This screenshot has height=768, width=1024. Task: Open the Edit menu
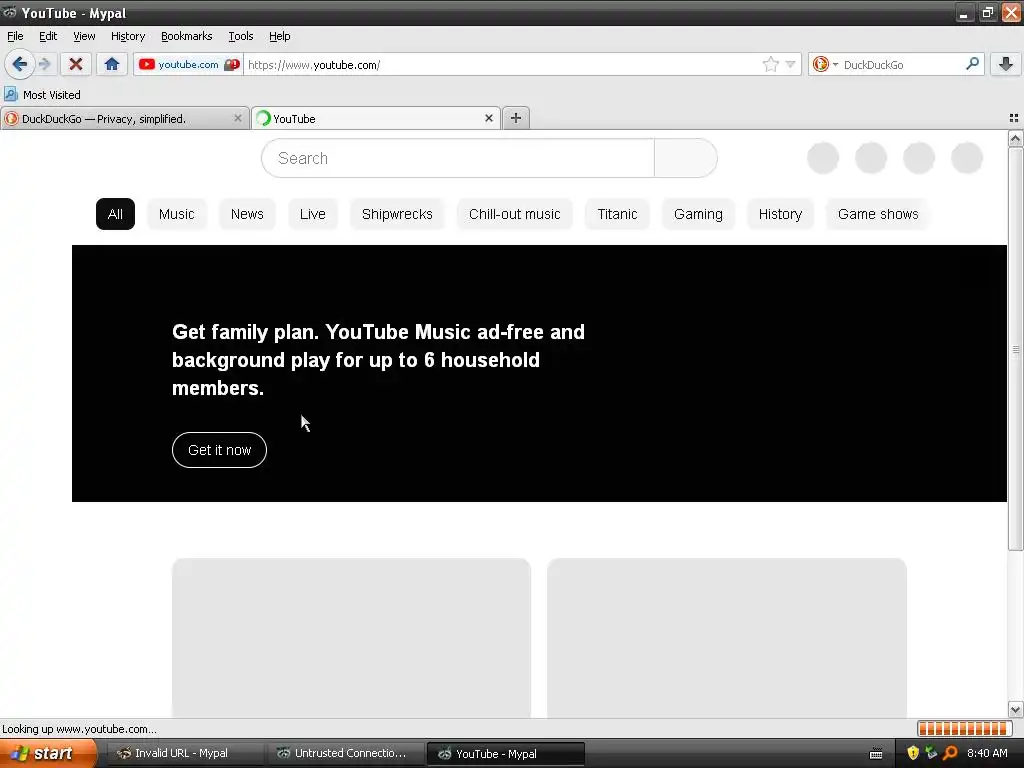click(48, 36)
